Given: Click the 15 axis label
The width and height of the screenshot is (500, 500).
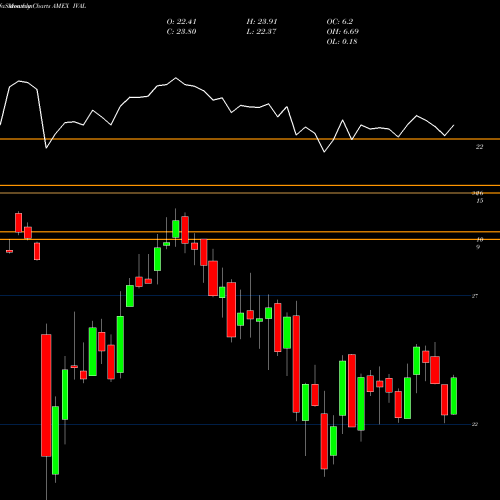Looking at the screenshot, I should click(480, 201).
